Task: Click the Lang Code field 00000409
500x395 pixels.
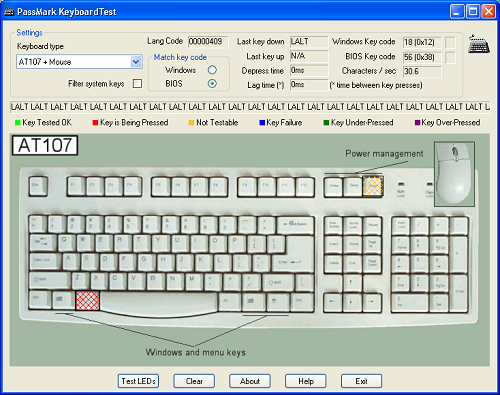Action: [208, 42]
